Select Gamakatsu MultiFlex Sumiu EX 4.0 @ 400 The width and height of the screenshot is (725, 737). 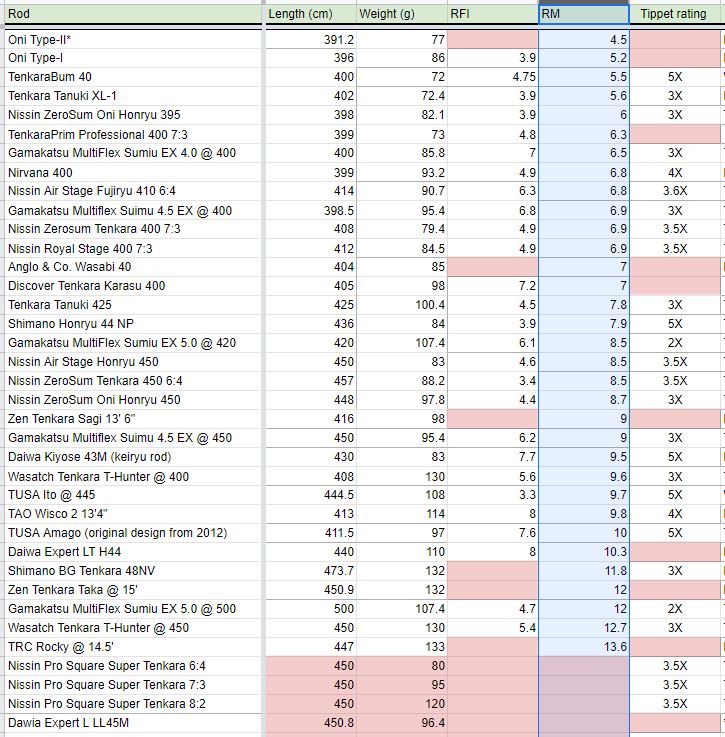(133, 153)
